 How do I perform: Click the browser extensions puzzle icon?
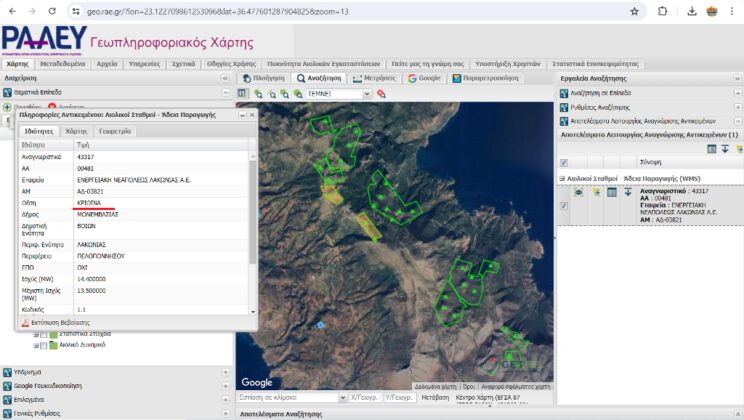pyautogui.click(x=662, y=11)
